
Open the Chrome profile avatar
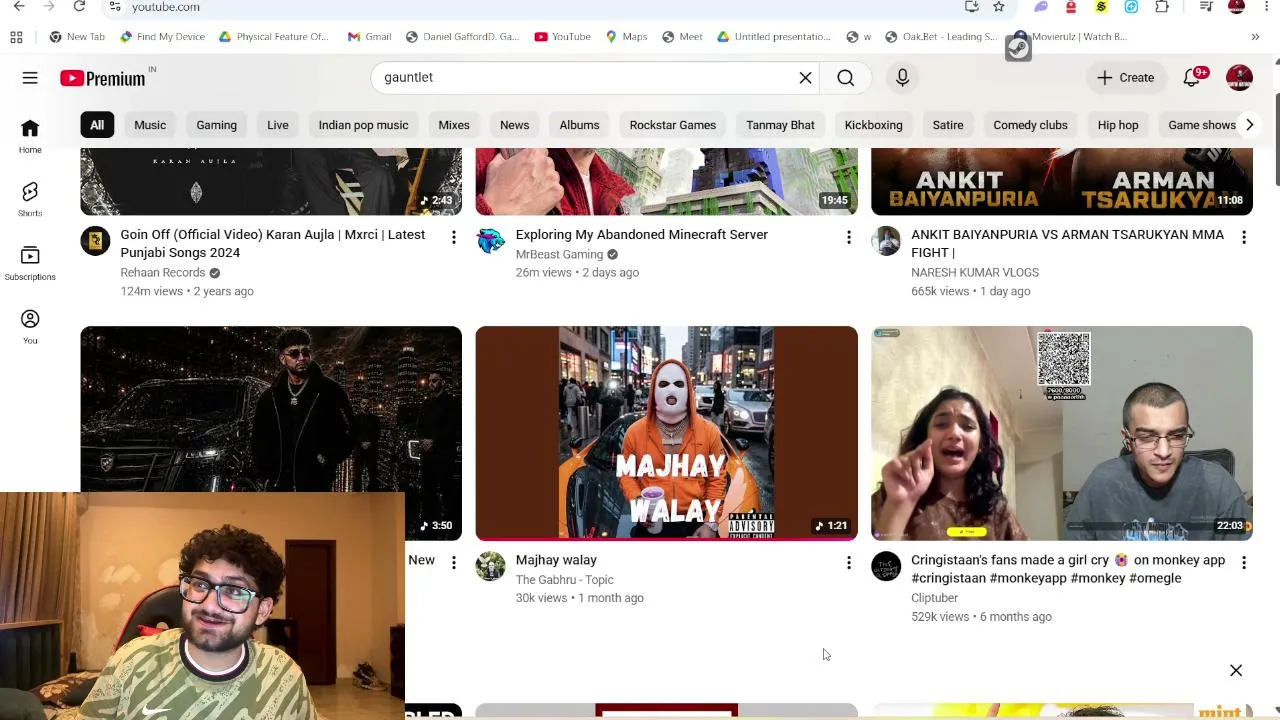pyautogui.click(x=1237, y=7)
